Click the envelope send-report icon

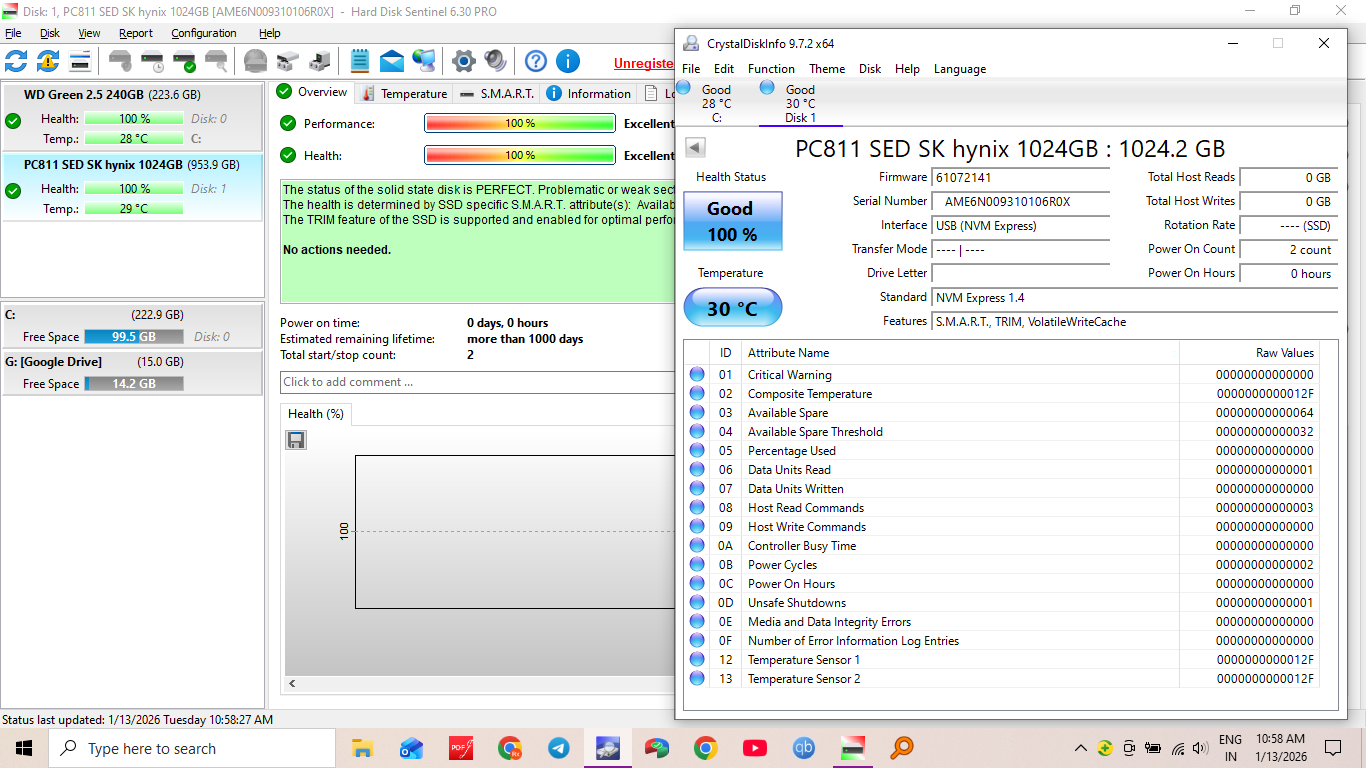coord(392,61)
